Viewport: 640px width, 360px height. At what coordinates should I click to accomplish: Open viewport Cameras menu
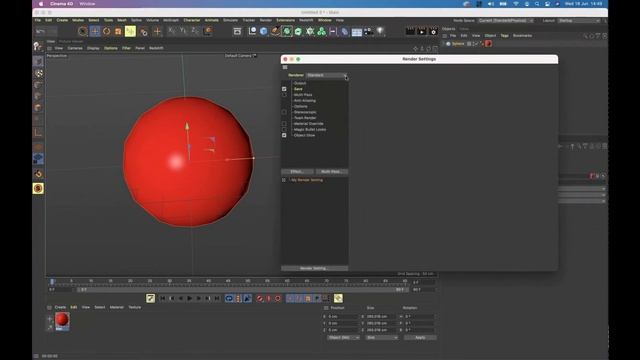[x=75, y=48]
